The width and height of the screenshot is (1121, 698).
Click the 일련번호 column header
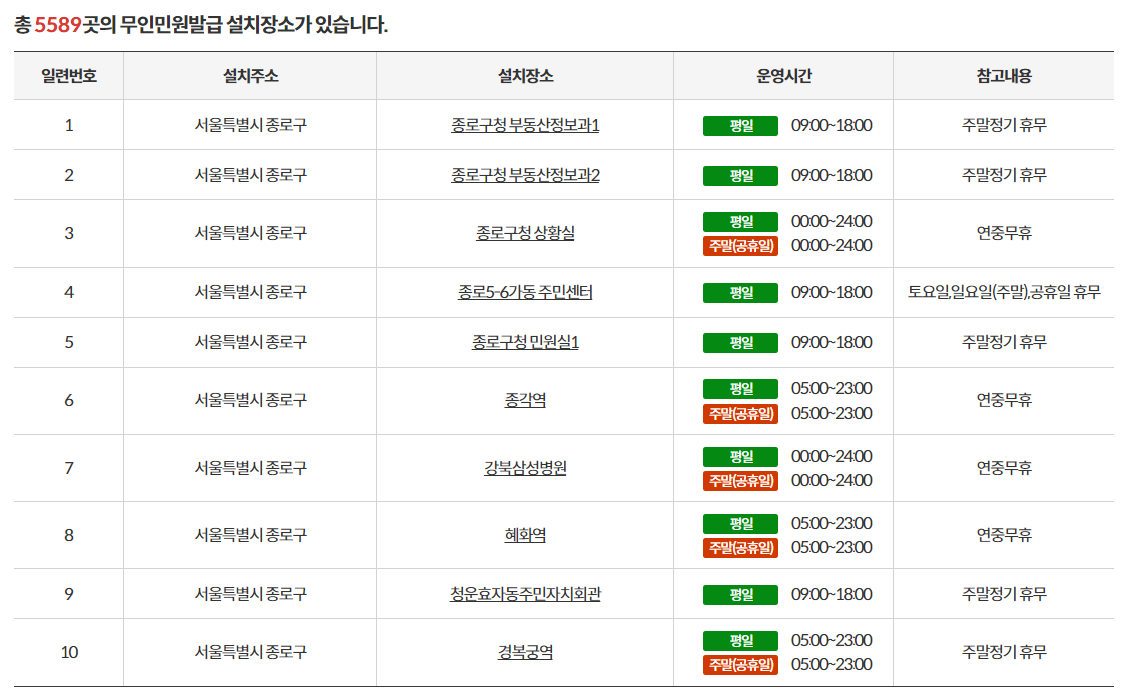point(67,75)
